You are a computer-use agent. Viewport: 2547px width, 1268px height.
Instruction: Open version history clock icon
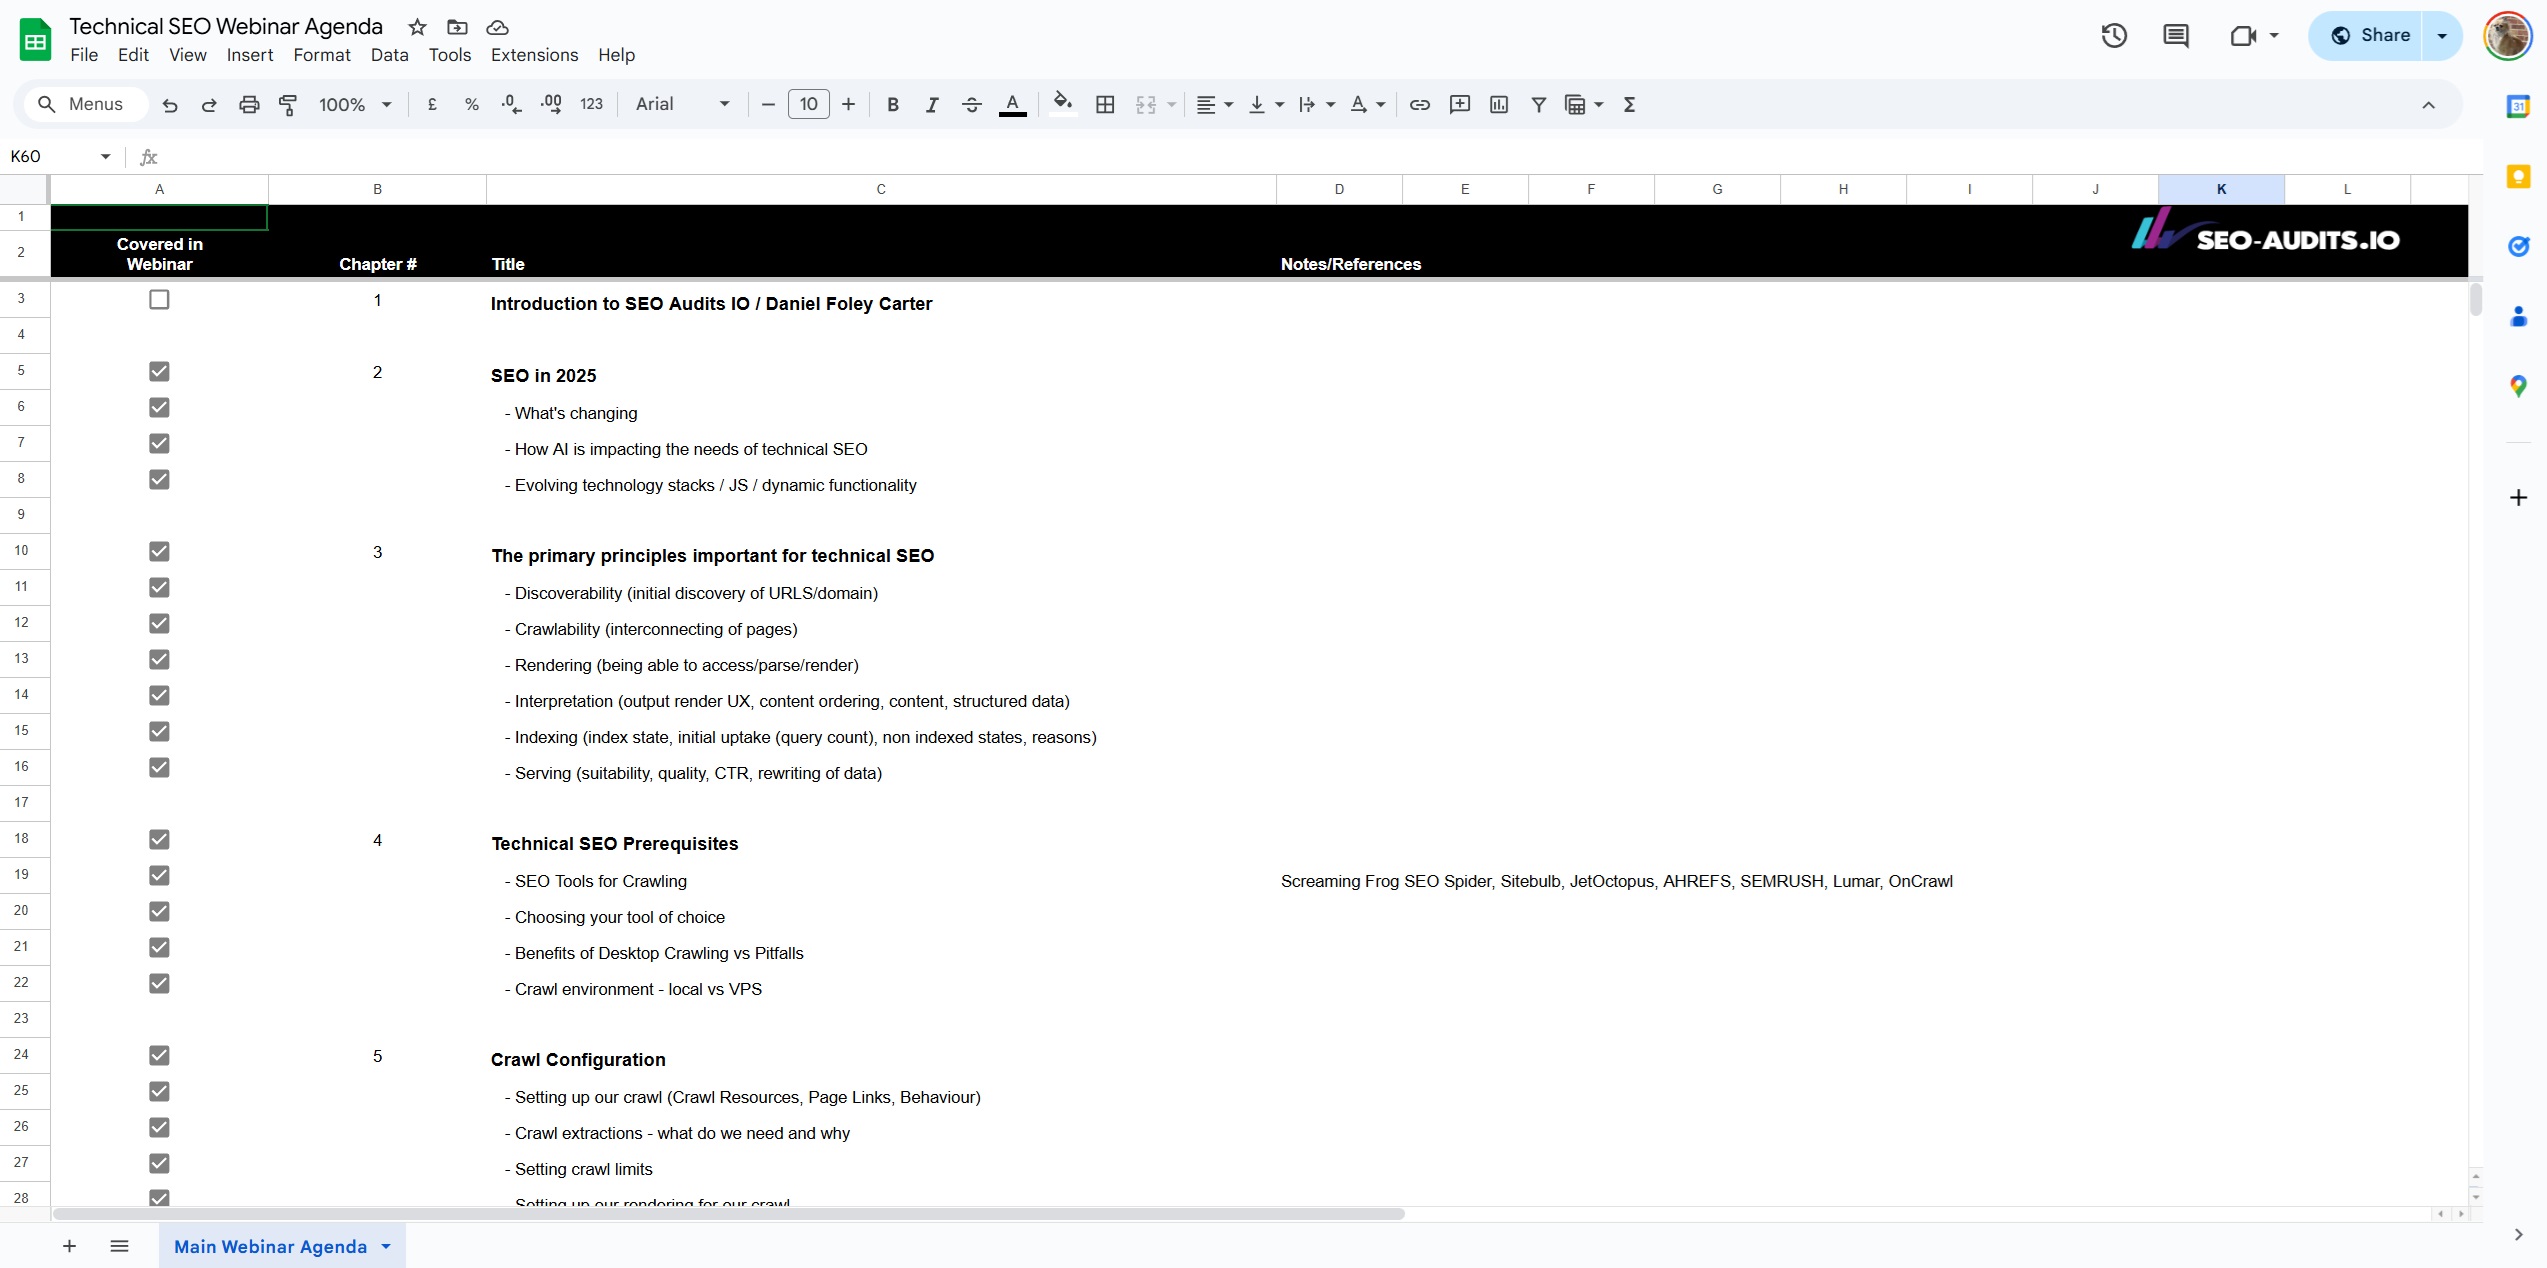(2113, 36)
